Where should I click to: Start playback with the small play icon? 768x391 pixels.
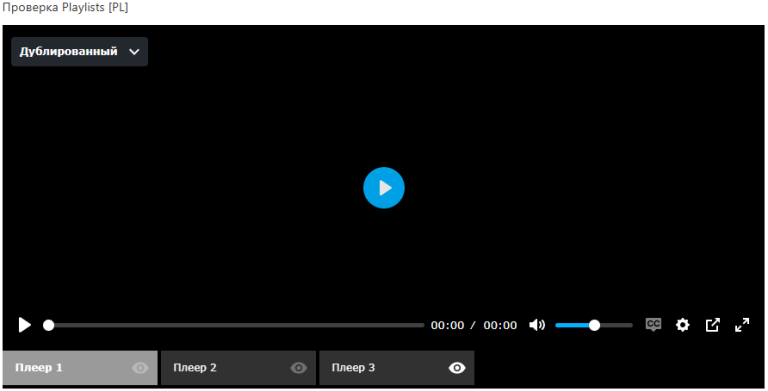(x=24, y=325)
